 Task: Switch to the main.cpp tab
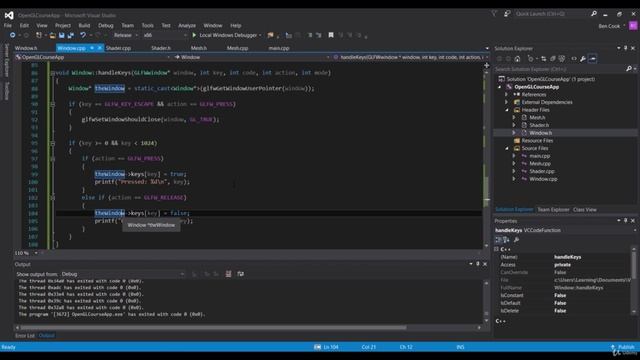[279, 48]
